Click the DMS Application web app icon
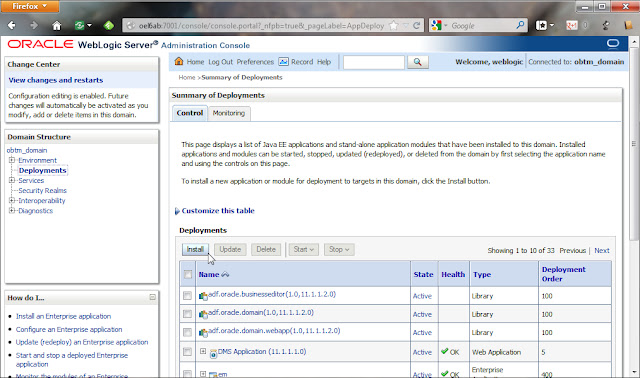This screenshot has width=640, height=378. [x=213, y=354]
